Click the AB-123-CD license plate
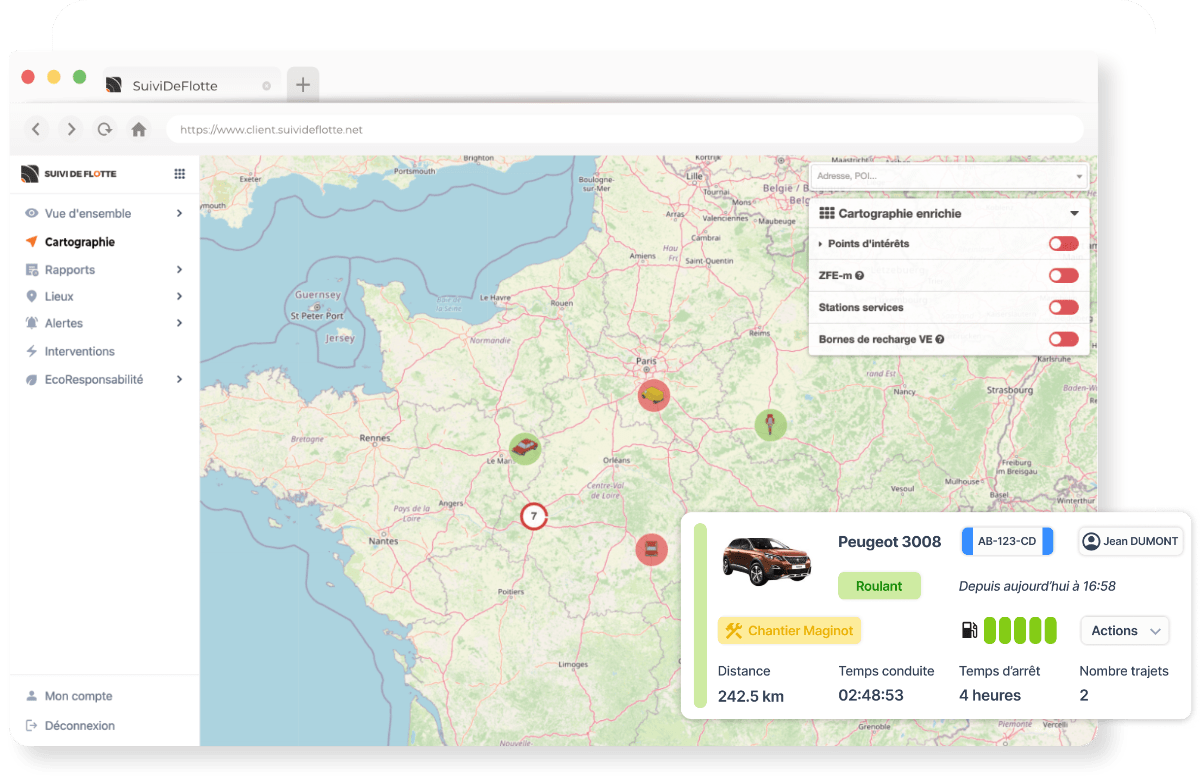The width and height of the screenshot is (1200, 783). click(x=1007, y=541)
